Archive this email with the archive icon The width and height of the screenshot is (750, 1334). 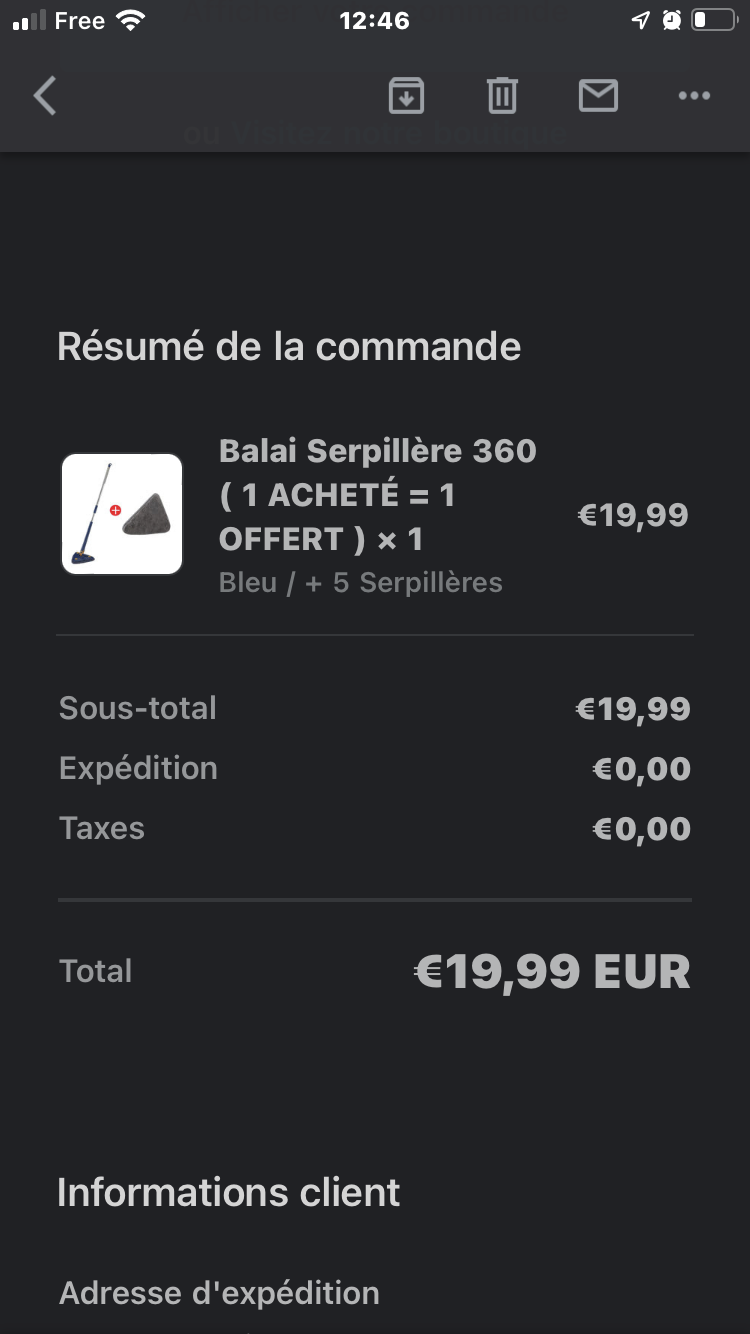click(x=406, y=96)
